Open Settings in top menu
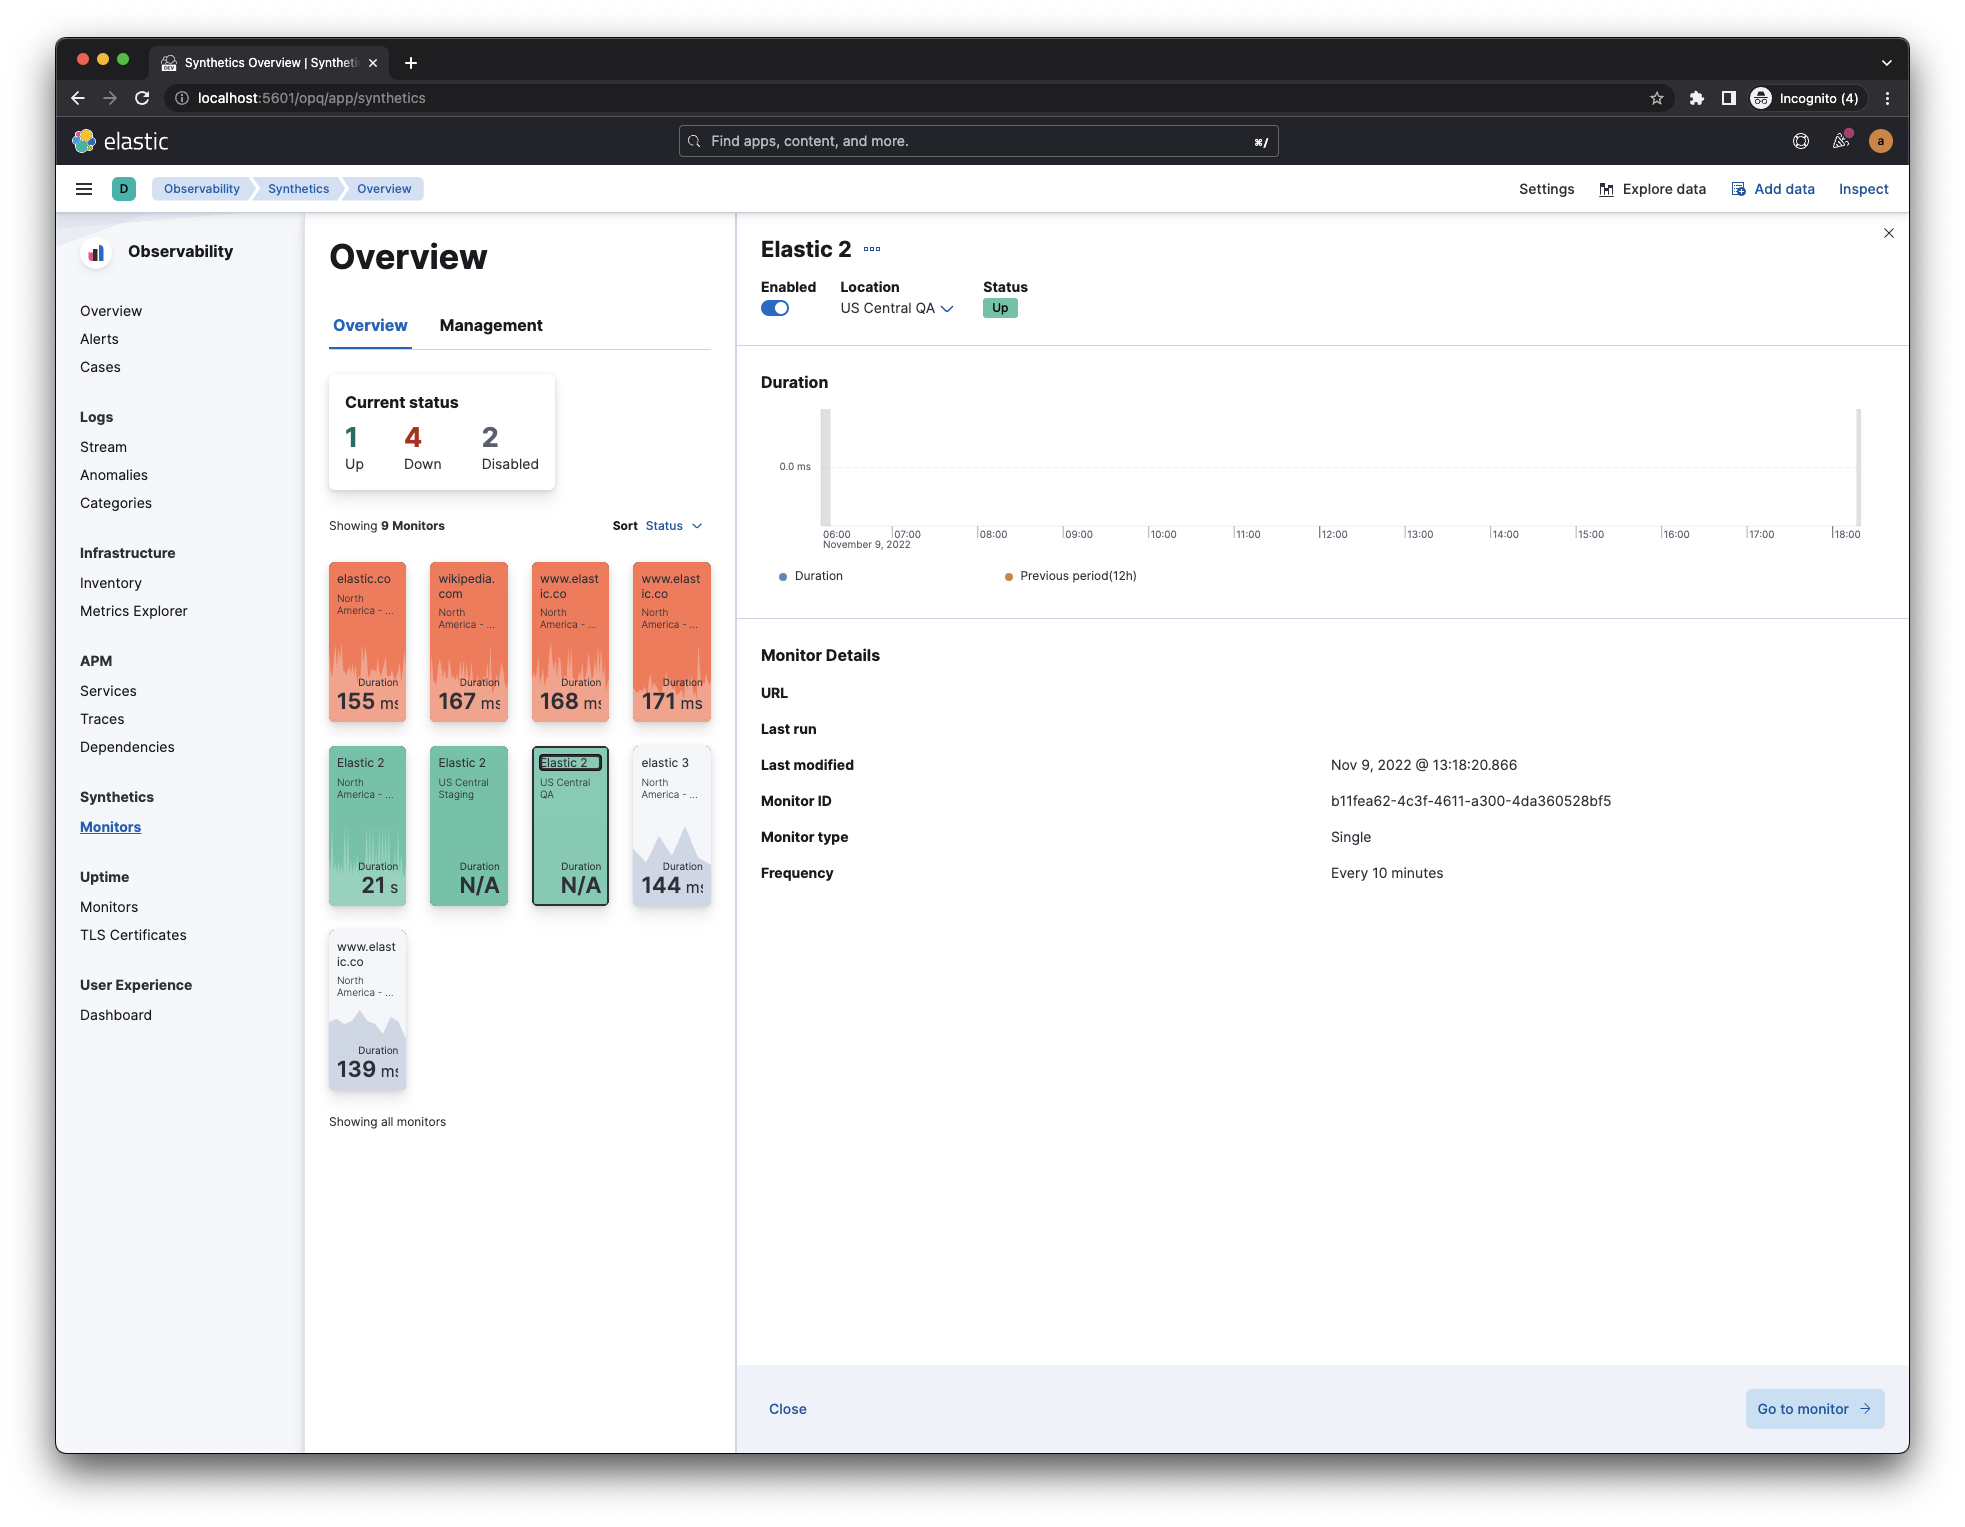The height and width of the screenshot is (1527, 1965). (1546, 189)
